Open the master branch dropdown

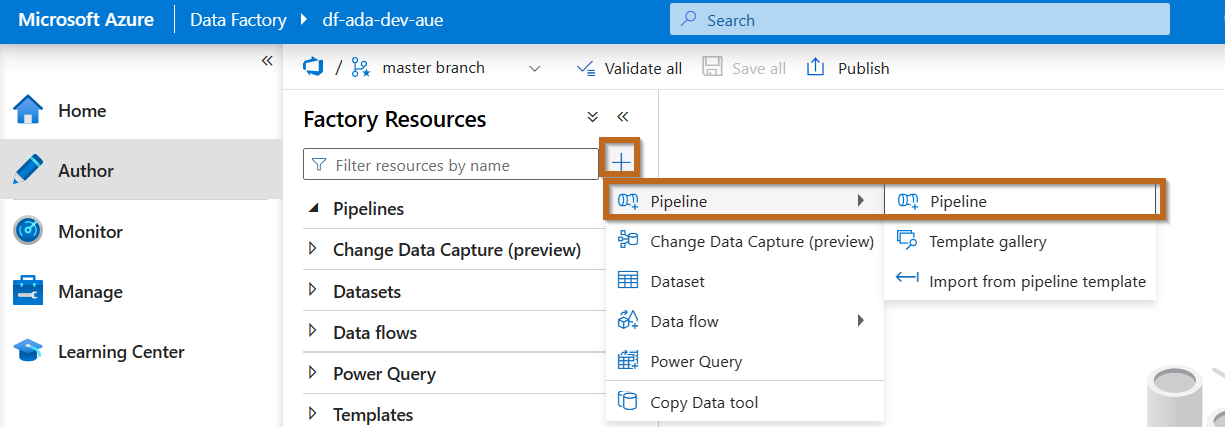click(x=534, y=68)
